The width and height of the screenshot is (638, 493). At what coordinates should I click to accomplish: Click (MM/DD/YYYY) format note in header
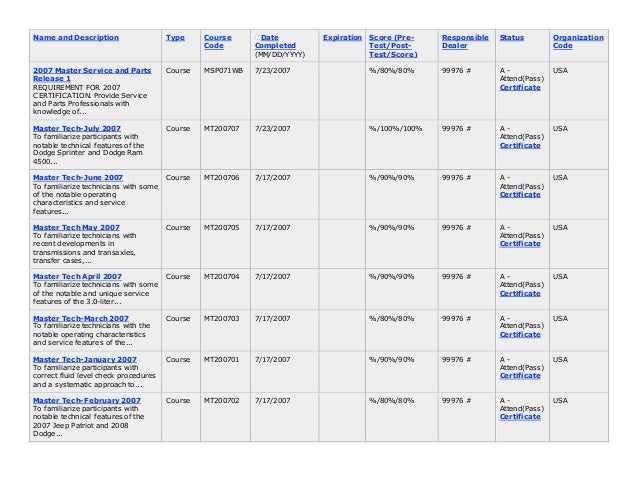coord(280,55)
